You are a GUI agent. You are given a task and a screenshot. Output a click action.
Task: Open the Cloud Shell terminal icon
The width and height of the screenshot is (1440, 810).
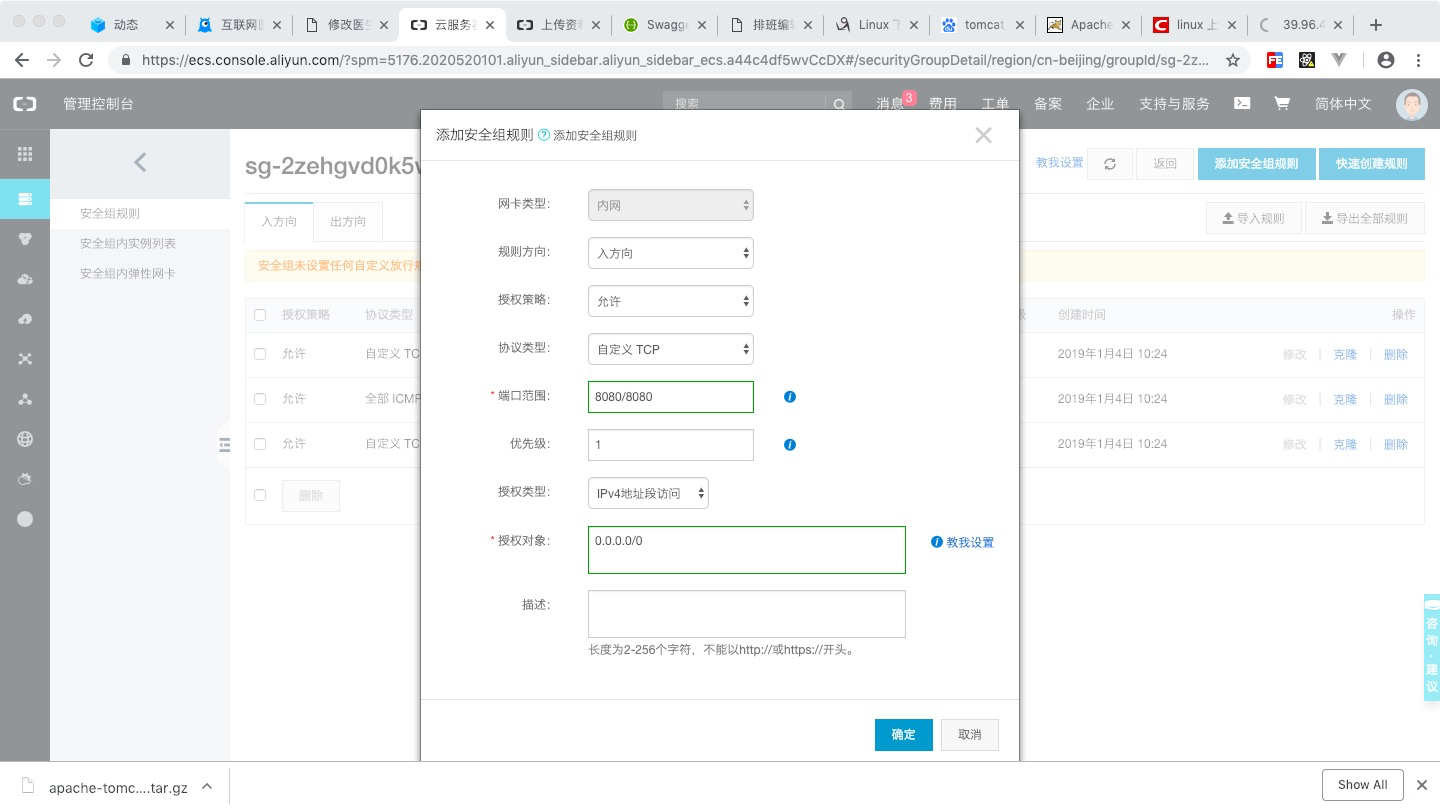coord(1241,103)
